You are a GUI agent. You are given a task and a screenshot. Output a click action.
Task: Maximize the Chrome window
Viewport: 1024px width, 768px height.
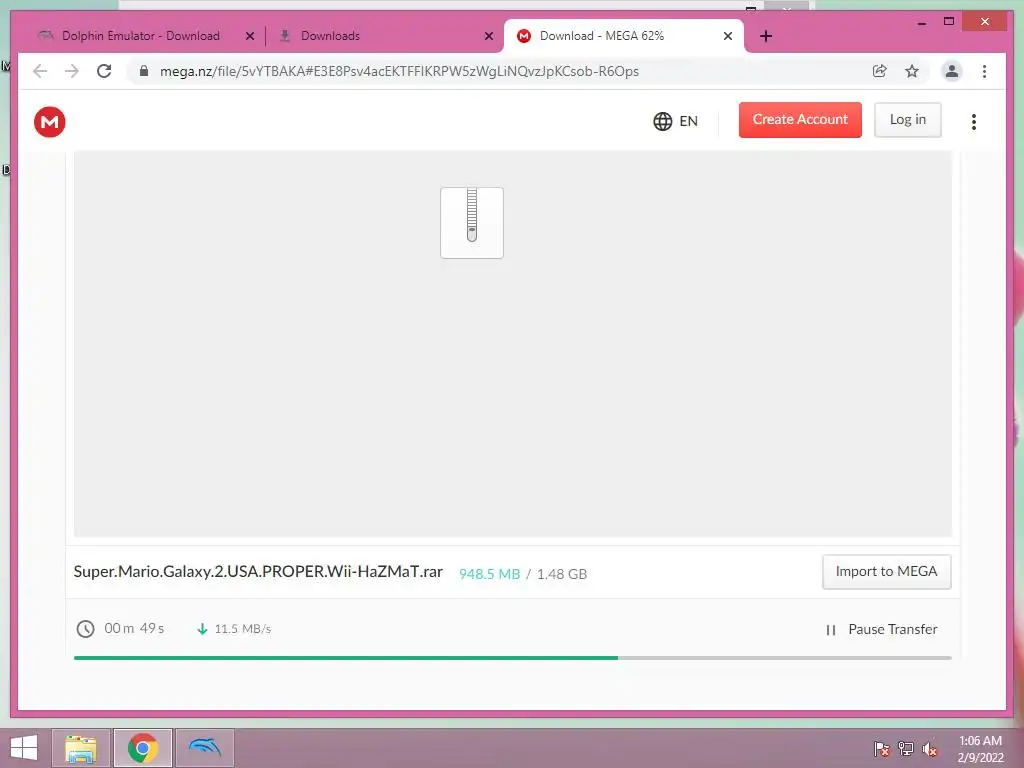949,22
